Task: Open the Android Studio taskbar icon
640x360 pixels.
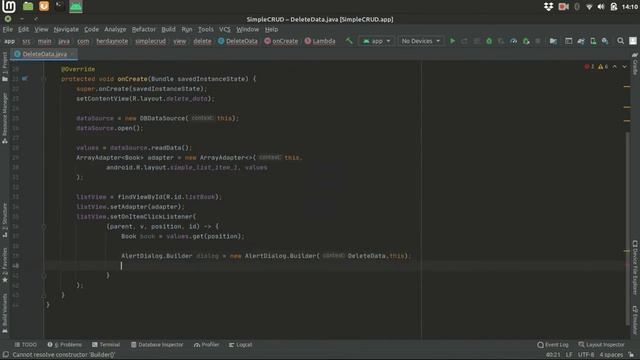Action: point(76,7)
